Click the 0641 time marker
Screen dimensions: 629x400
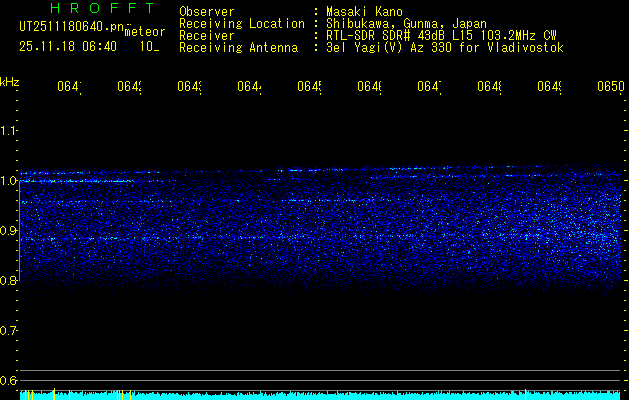[69, 86]
